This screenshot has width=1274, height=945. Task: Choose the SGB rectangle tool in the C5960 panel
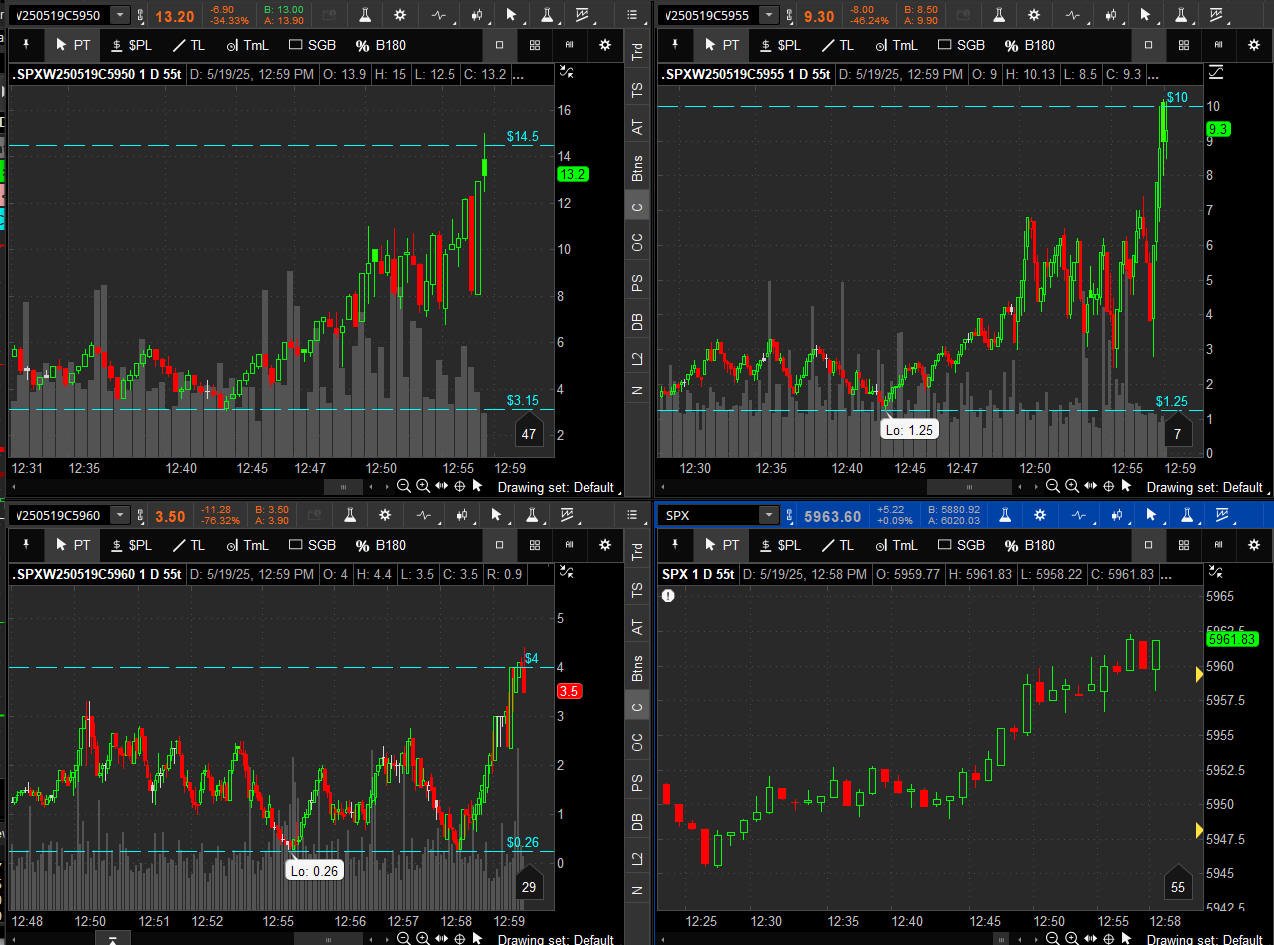(x=312, y=545)
